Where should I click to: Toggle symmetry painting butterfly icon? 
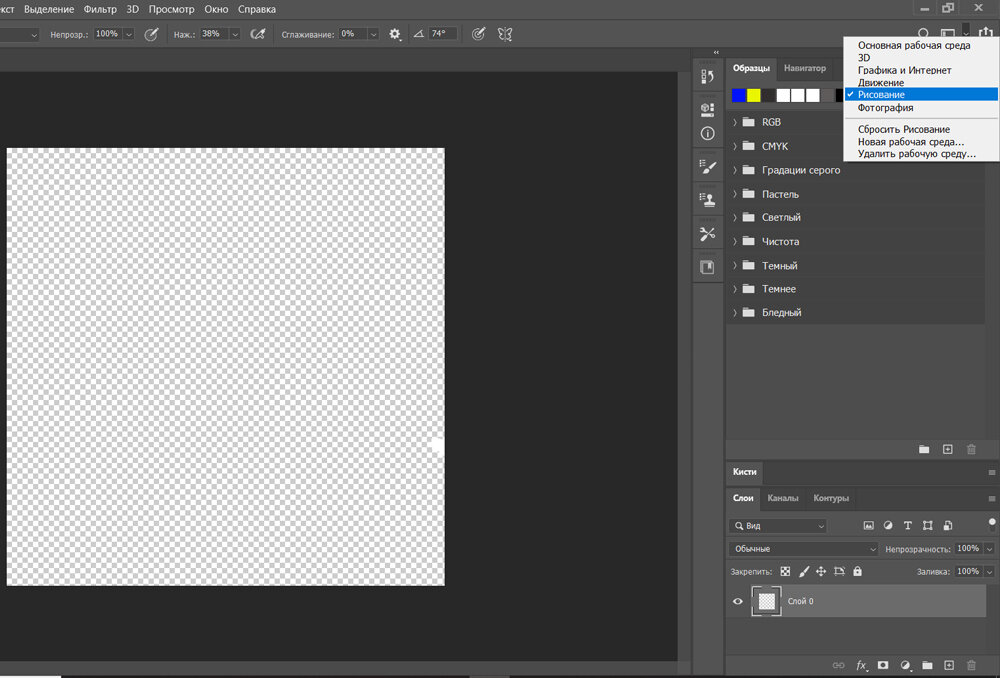(x=505, y=34)
